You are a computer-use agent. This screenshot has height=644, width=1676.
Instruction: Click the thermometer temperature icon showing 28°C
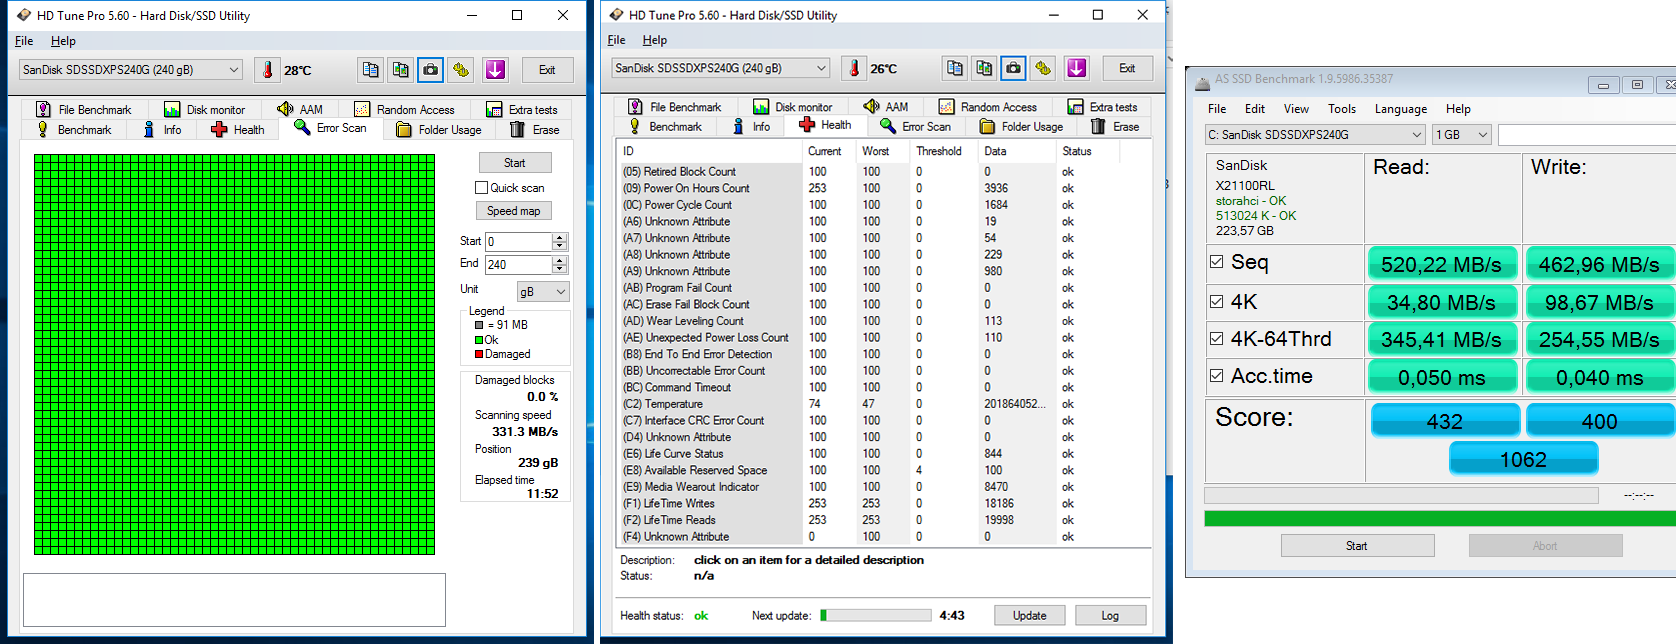pyautogui.click(x=268, y=70)
